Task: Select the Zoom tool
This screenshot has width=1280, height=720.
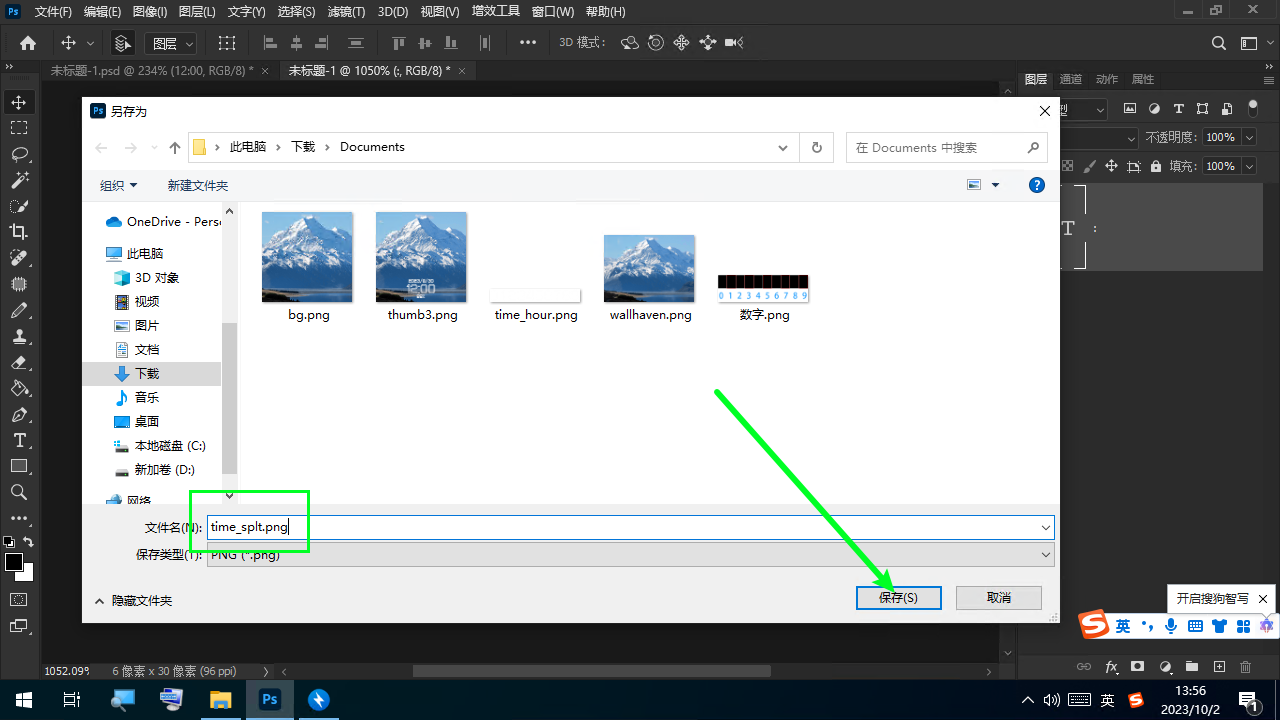Action: (x=19, y=492)
